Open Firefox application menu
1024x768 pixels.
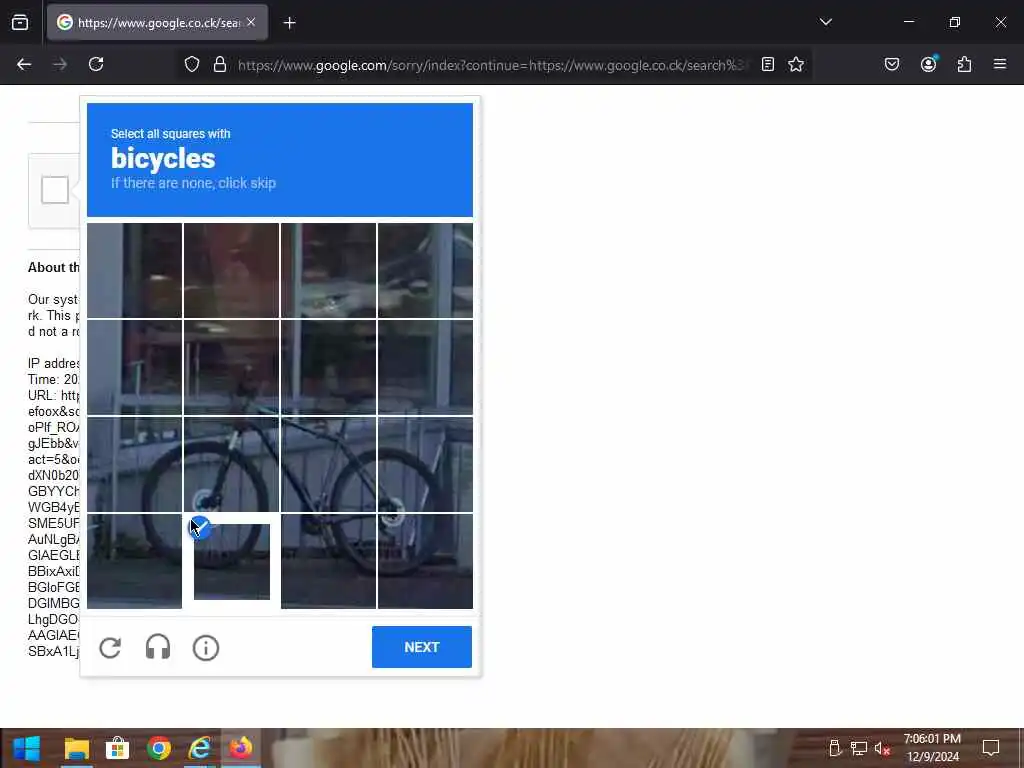click(x=1000, y=64)
